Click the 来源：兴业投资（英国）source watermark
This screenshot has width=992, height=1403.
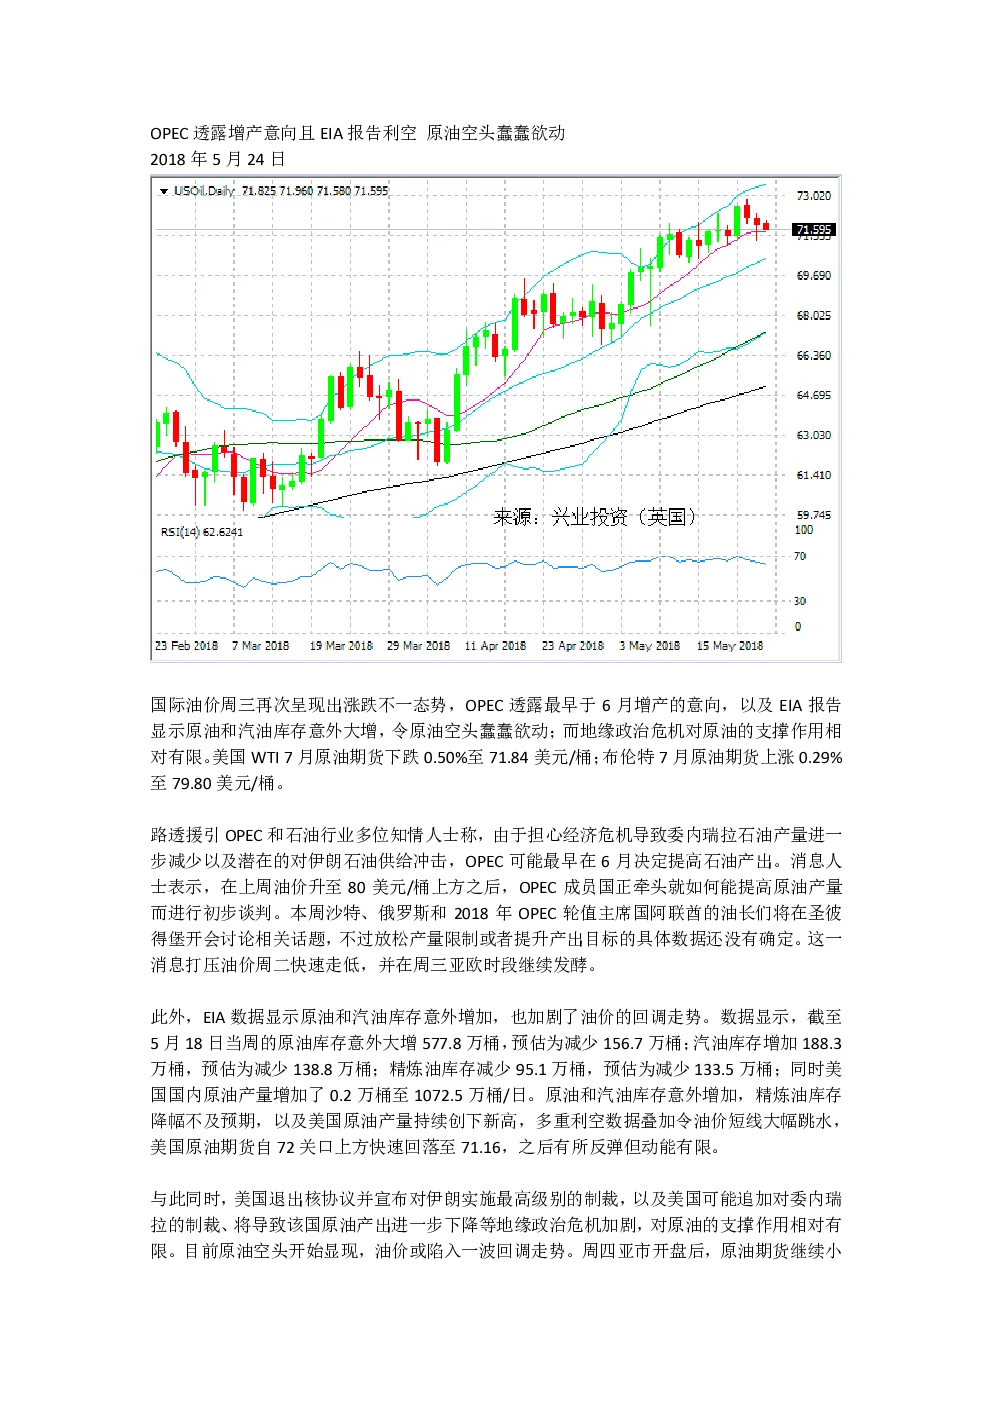point(595,517)
